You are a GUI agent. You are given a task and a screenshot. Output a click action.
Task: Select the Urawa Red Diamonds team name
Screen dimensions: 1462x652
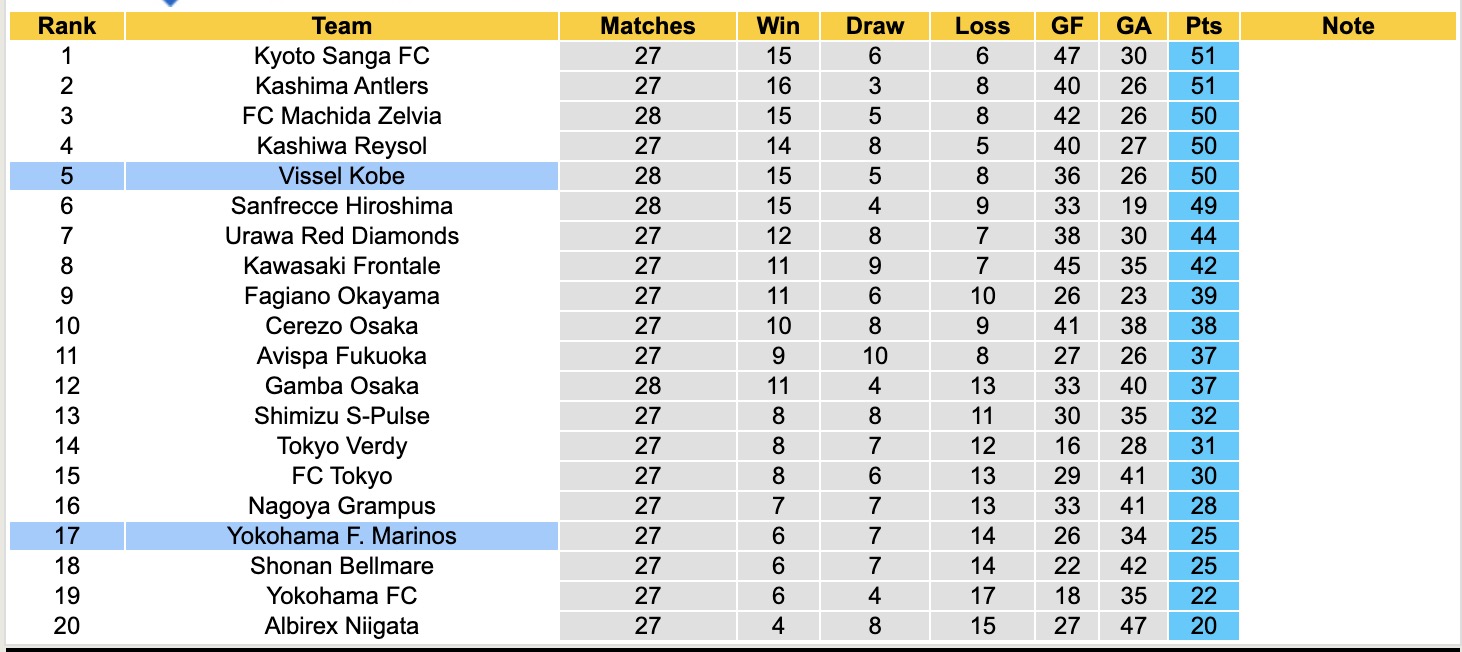[x=341, y=236]
